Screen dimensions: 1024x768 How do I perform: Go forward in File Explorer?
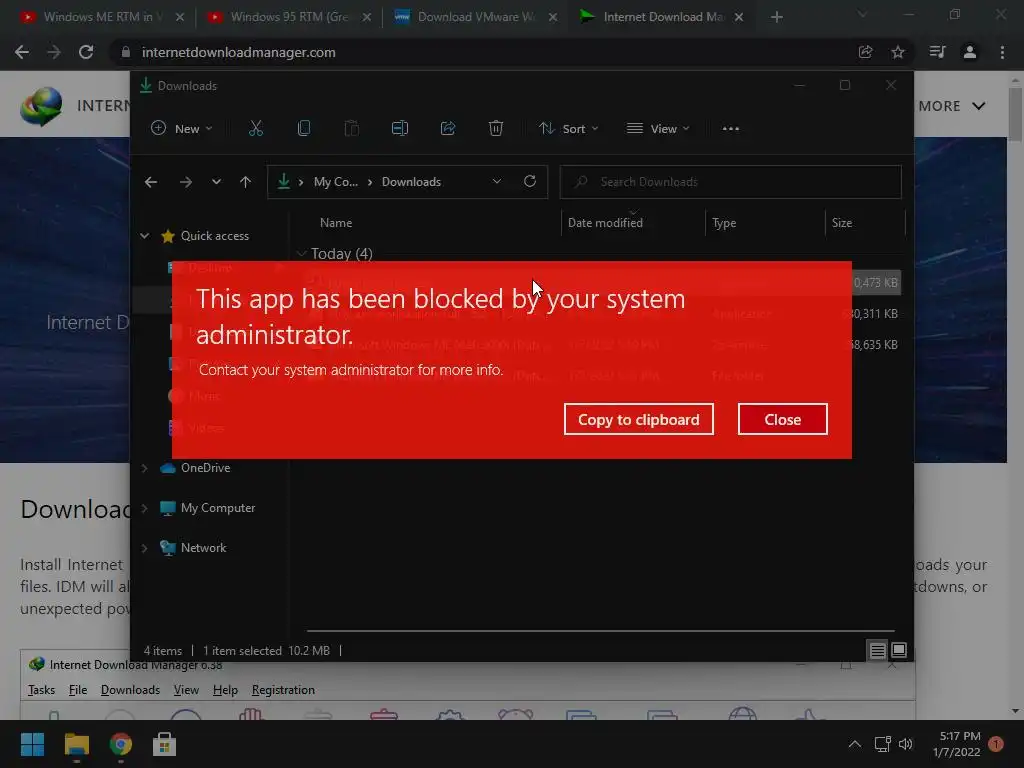tap(186, 182)
